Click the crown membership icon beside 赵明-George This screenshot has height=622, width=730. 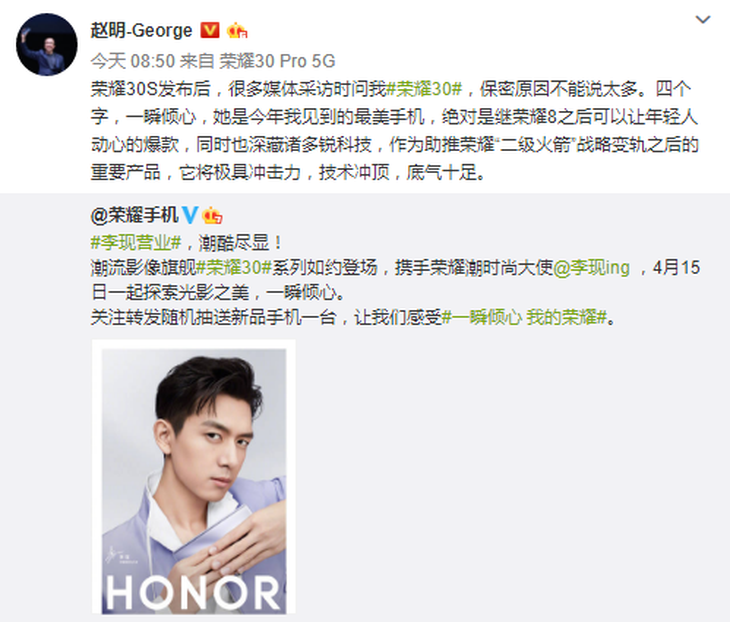click(237, 31)
